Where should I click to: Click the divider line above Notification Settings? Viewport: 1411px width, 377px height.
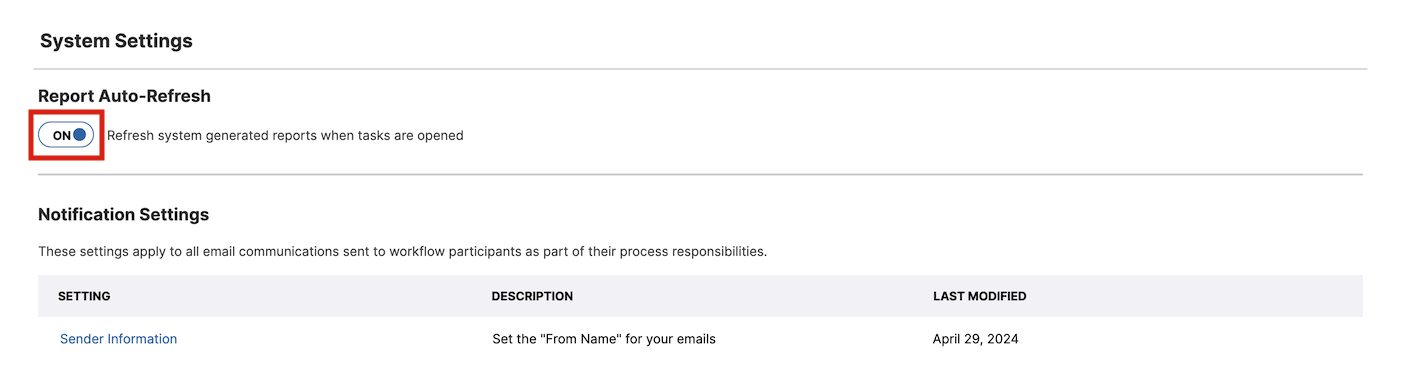pos(700,175)
